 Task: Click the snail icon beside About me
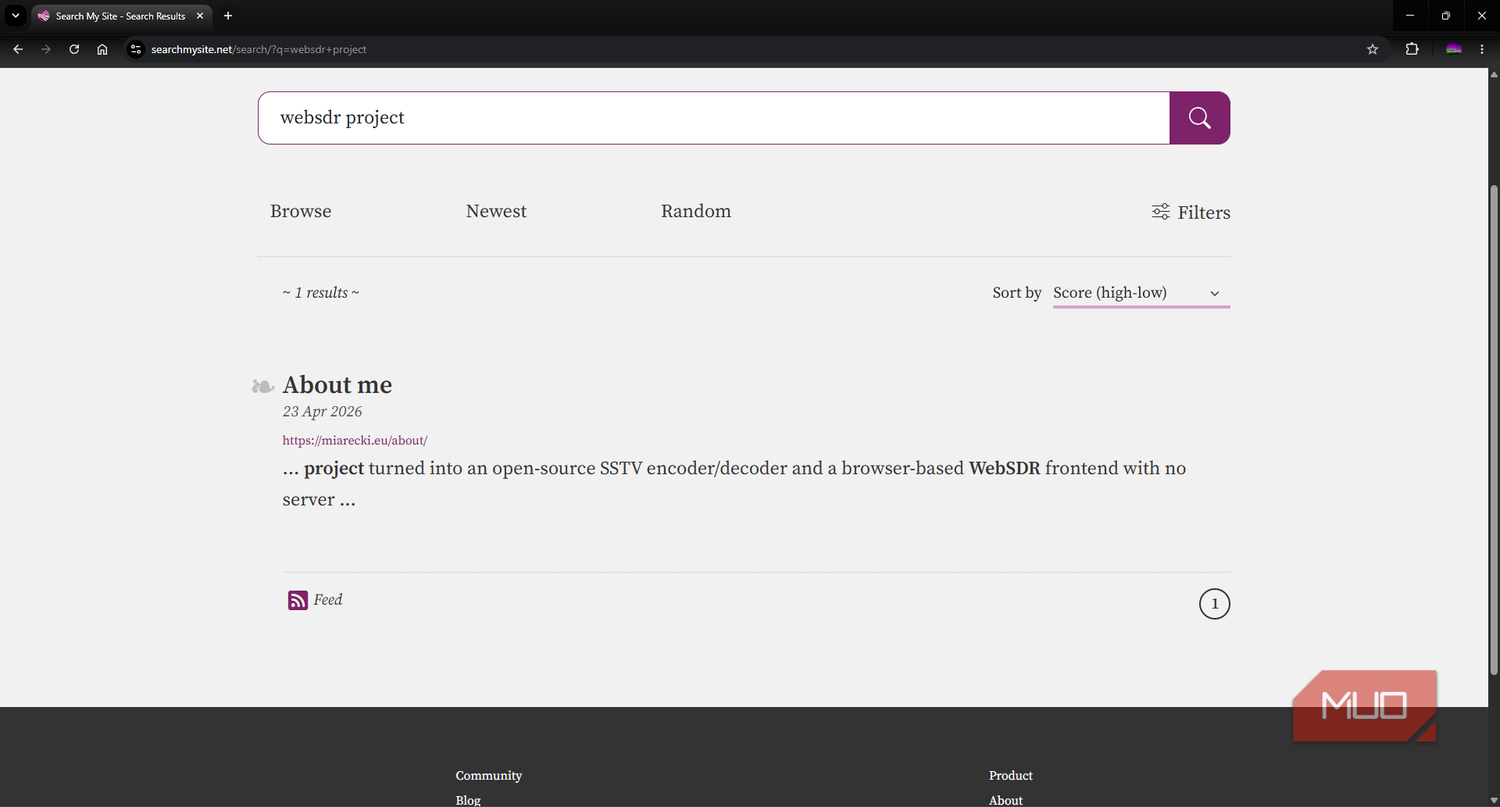pos(263,386)
